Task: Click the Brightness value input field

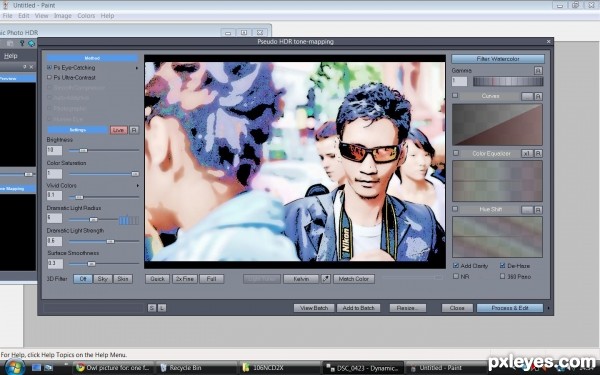Action: (54, 150)
